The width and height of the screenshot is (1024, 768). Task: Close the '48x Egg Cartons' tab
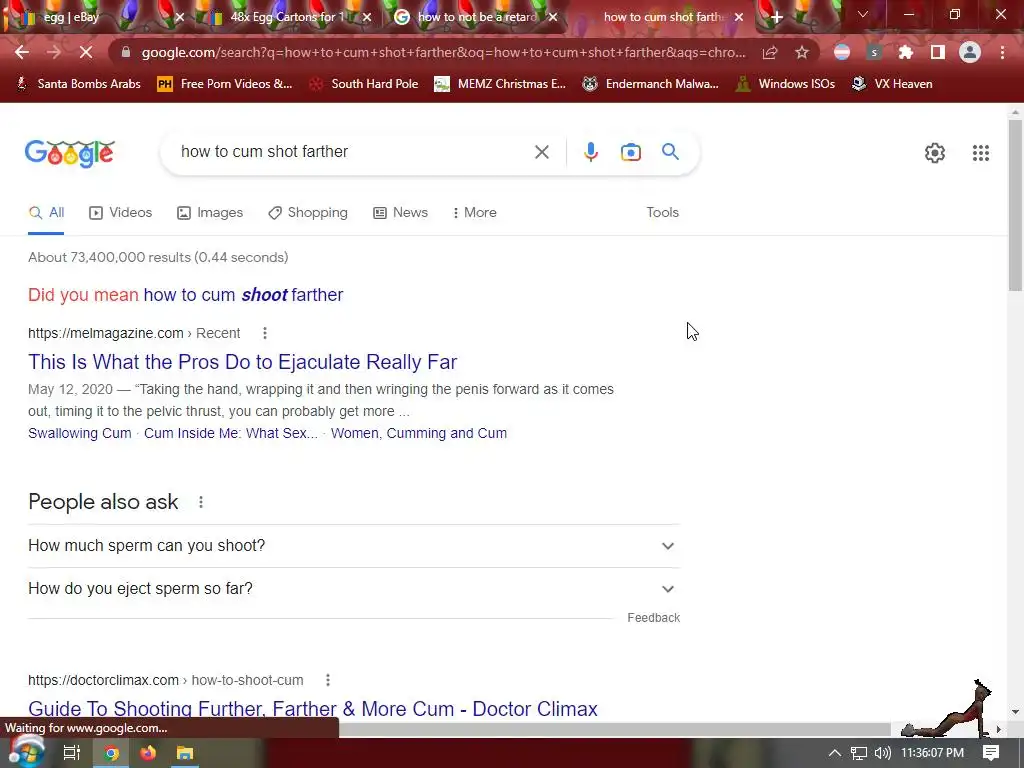[x=367, y=18]
